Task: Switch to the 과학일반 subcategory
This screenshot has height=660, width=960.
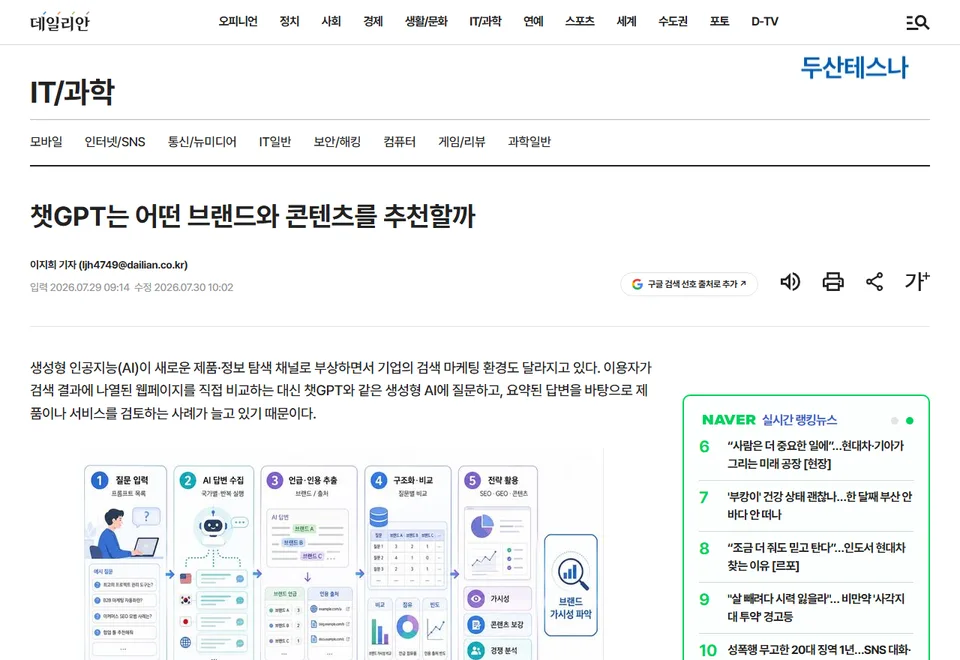Action: [x=530, y=141]
